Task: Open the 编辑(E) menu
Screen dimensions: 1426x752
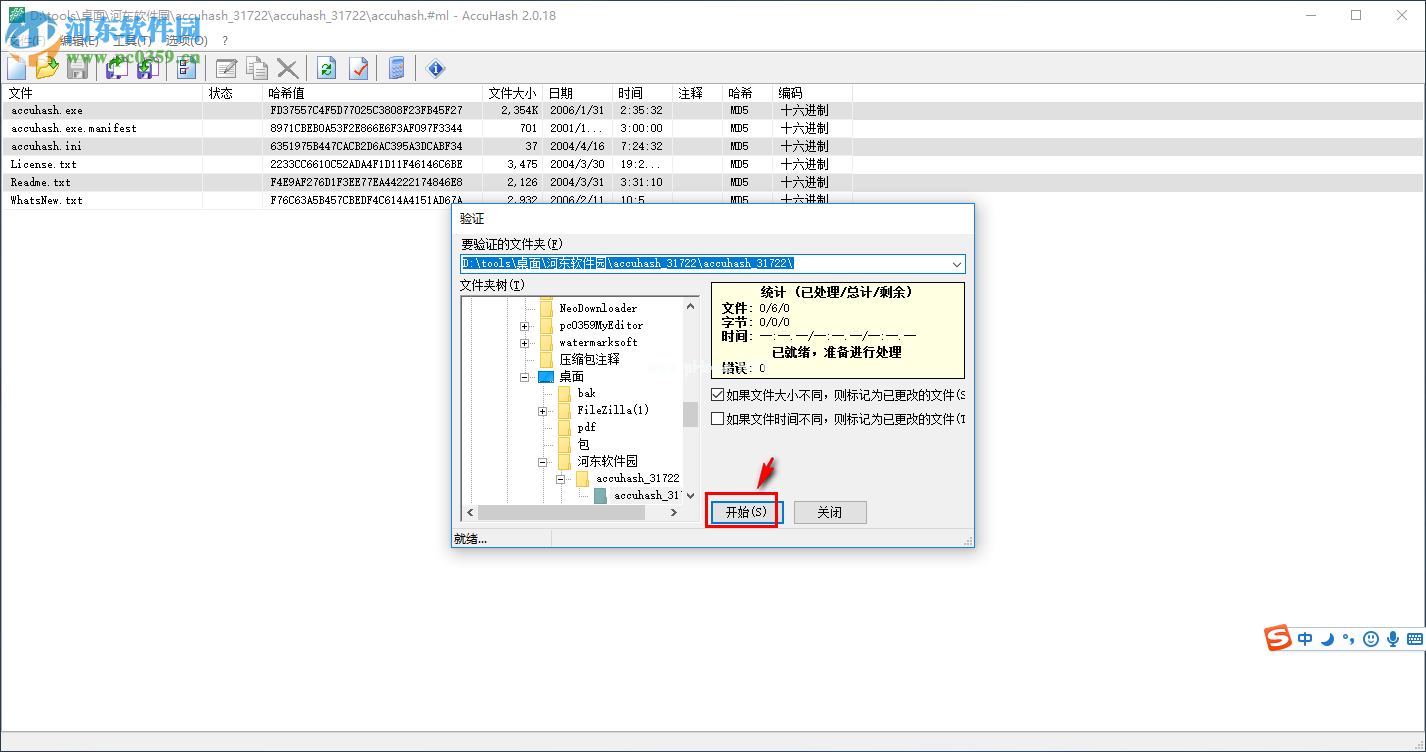Action: (x=79, y=41)
